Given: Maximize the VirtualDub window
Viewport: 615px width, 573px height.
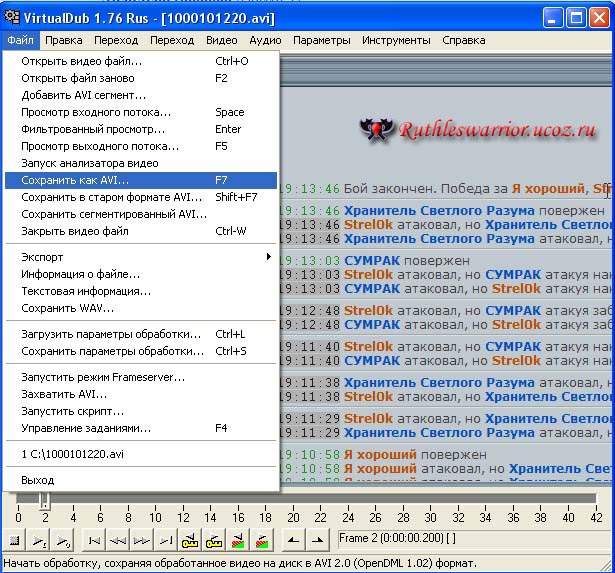Looking at the screenshot, I should tap(576, 18).
